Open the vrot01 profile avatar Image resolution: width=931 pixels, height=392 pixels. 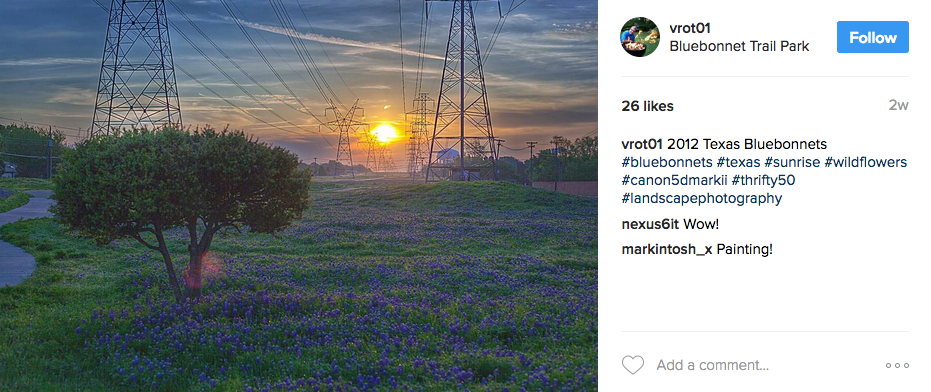(x=640, y=37)
